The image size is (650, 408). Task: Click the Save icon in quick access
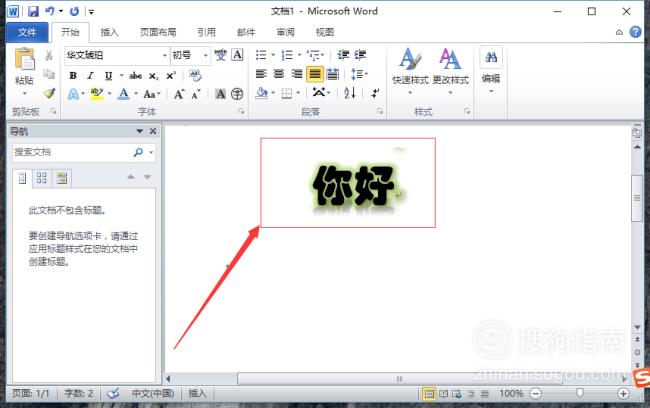coord(33,11)
